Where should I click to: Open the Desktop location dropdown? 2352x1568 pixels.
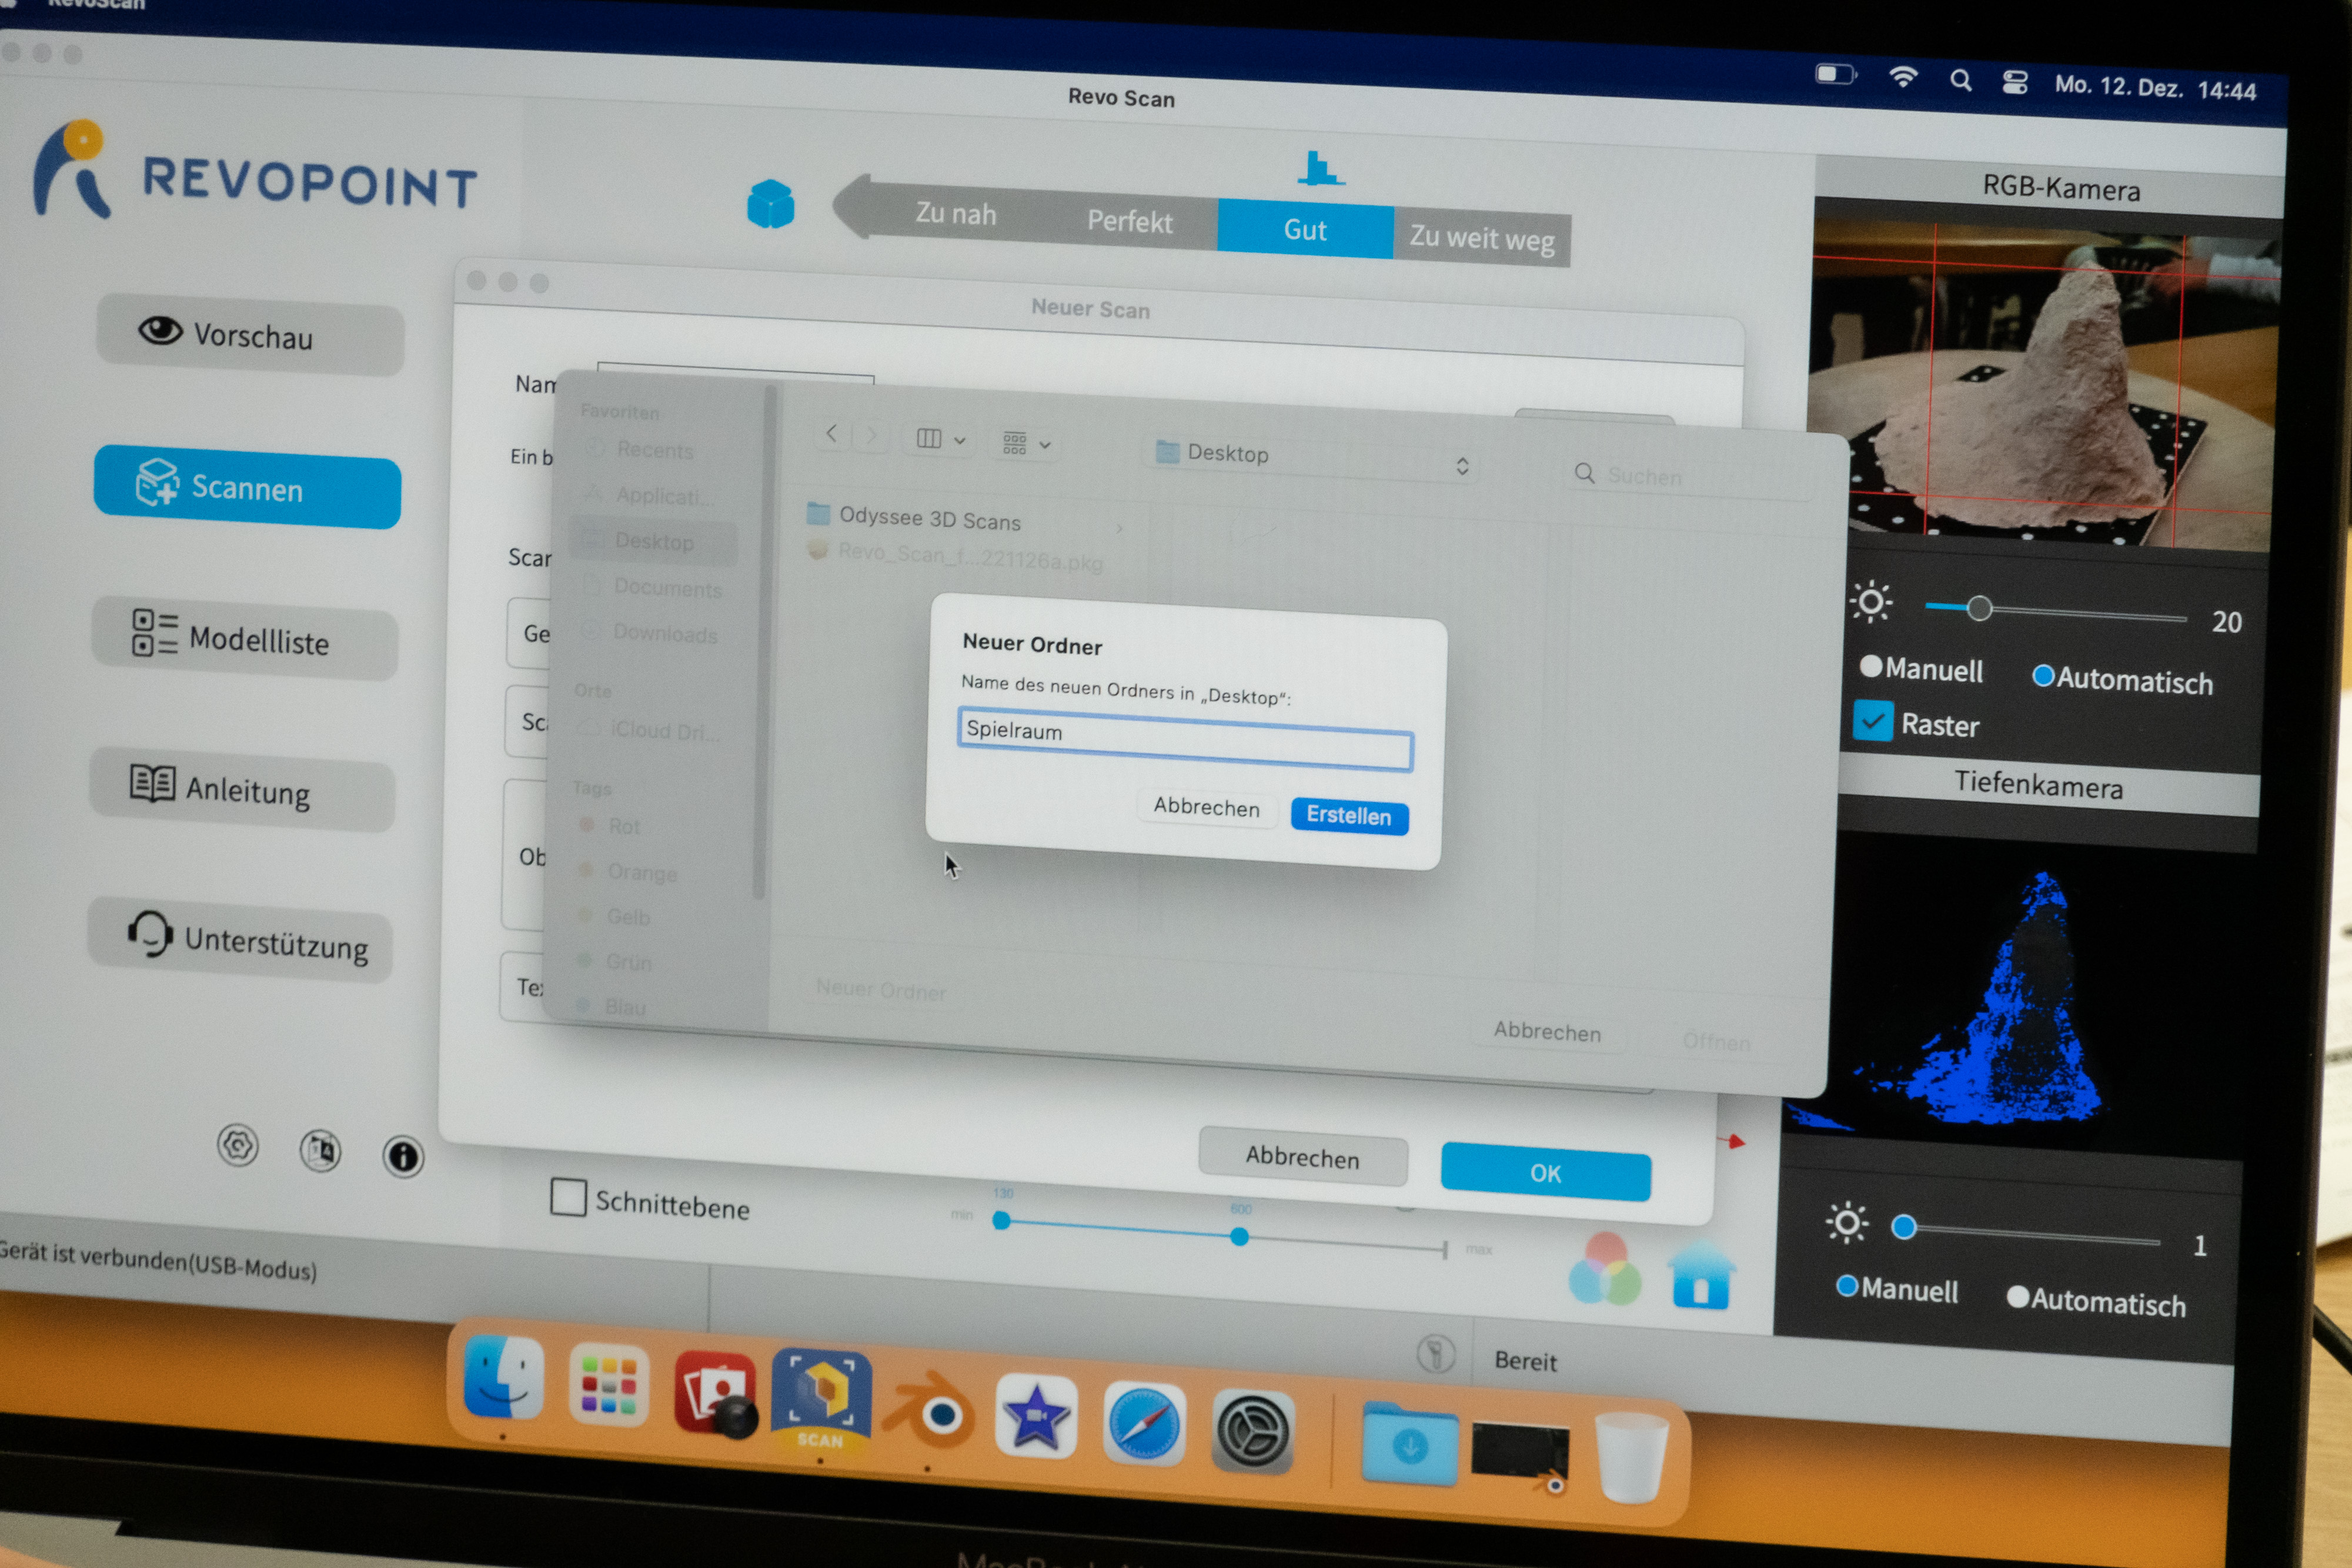click(x=1312, y=459)
